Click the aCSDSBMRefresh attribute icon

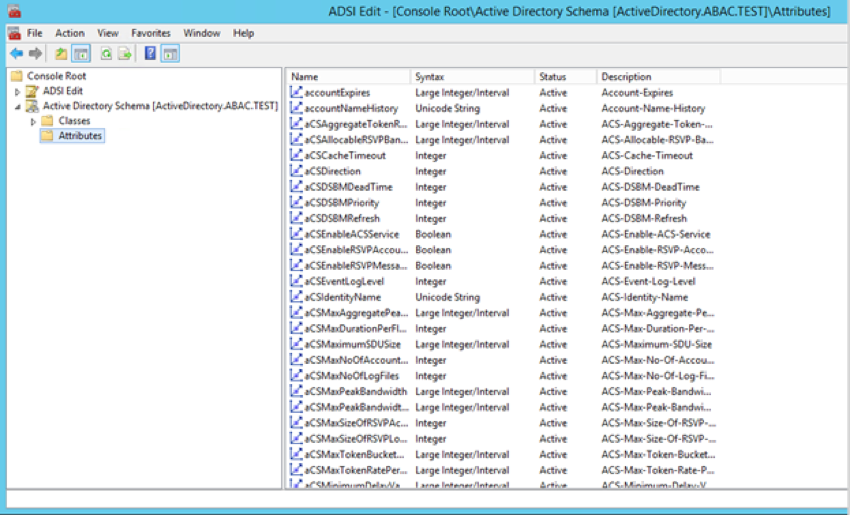(297, 218)
